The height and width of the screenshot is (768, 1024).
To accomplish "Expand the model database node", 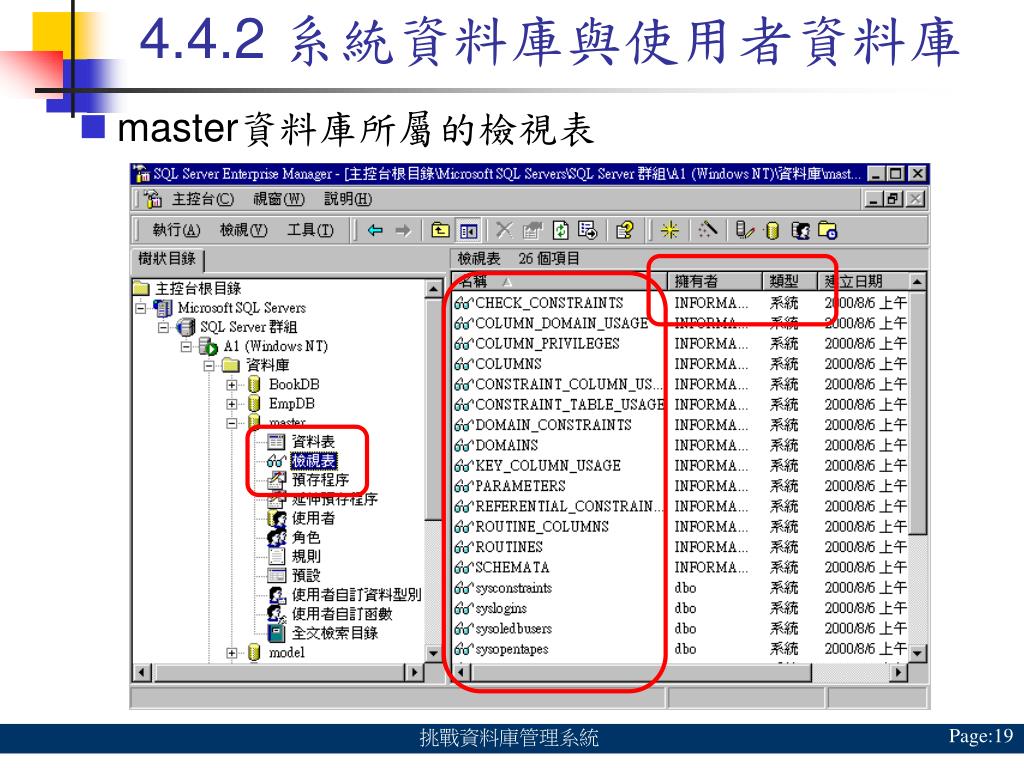I will coord(232,653).
